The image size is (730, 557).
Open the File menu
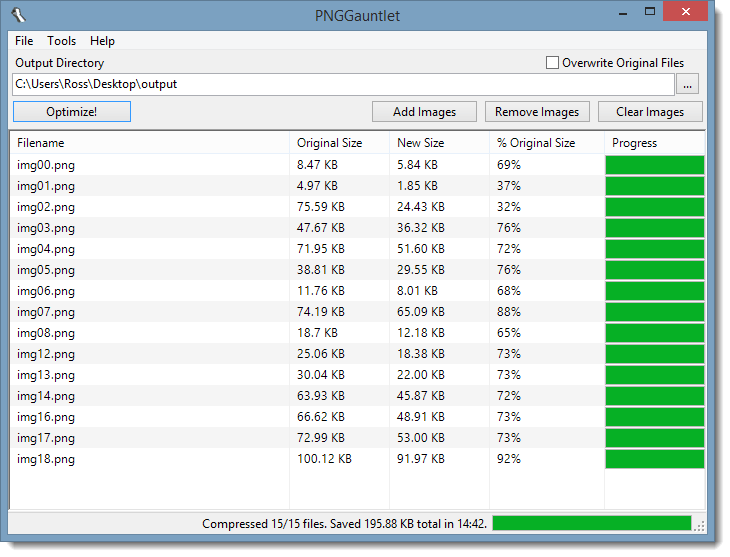click(x=24, y=41)
